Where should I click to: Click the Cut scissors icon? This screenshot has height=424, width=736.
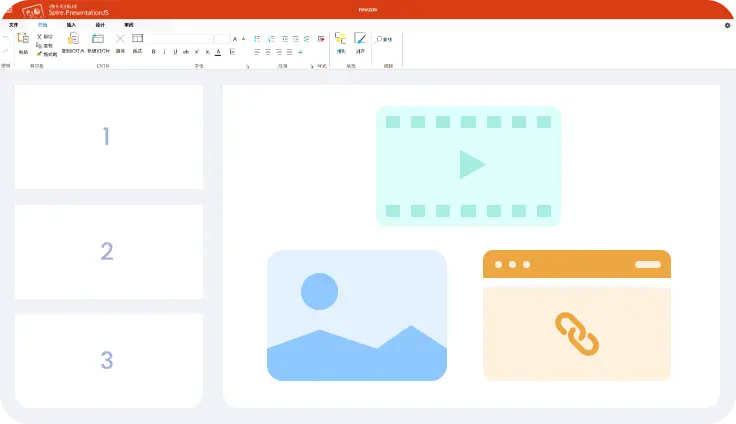click(39, 36)
